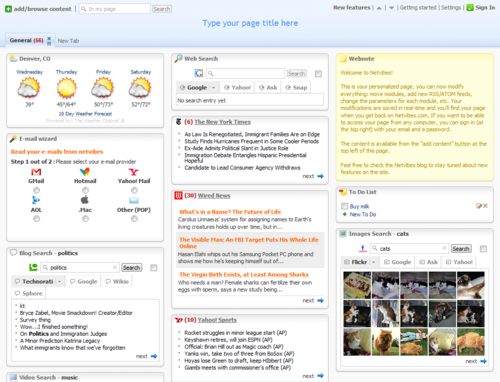Click the Gmail icon in E-mail wizard
The image size is (500, 382).
tap(36, 172)
